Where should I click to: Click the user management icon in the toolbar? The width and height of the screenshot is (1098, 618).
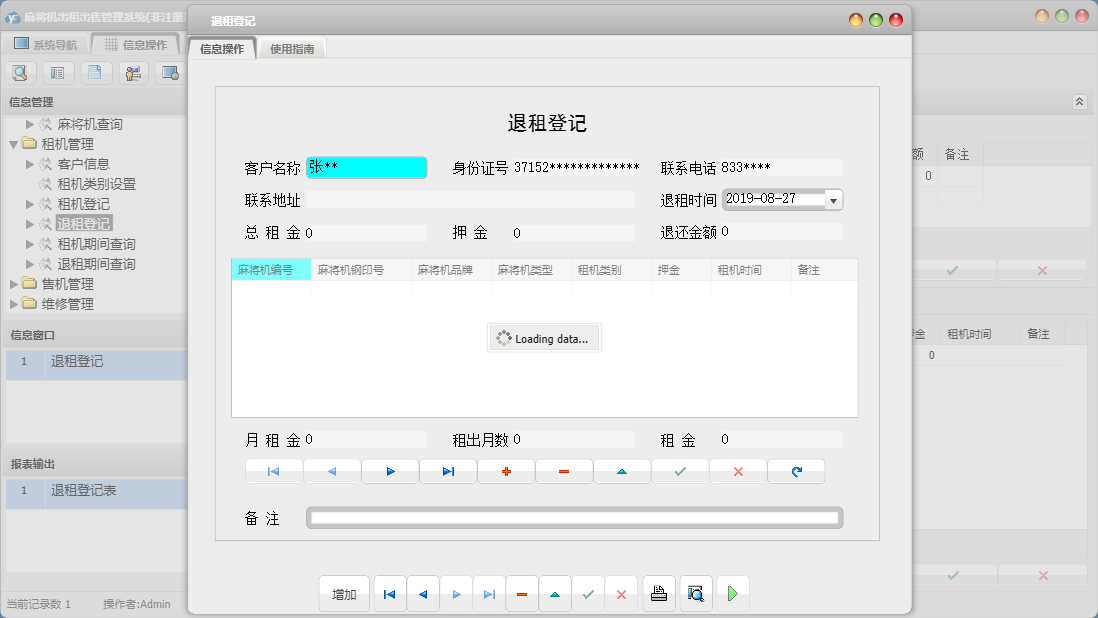[132, 72]
